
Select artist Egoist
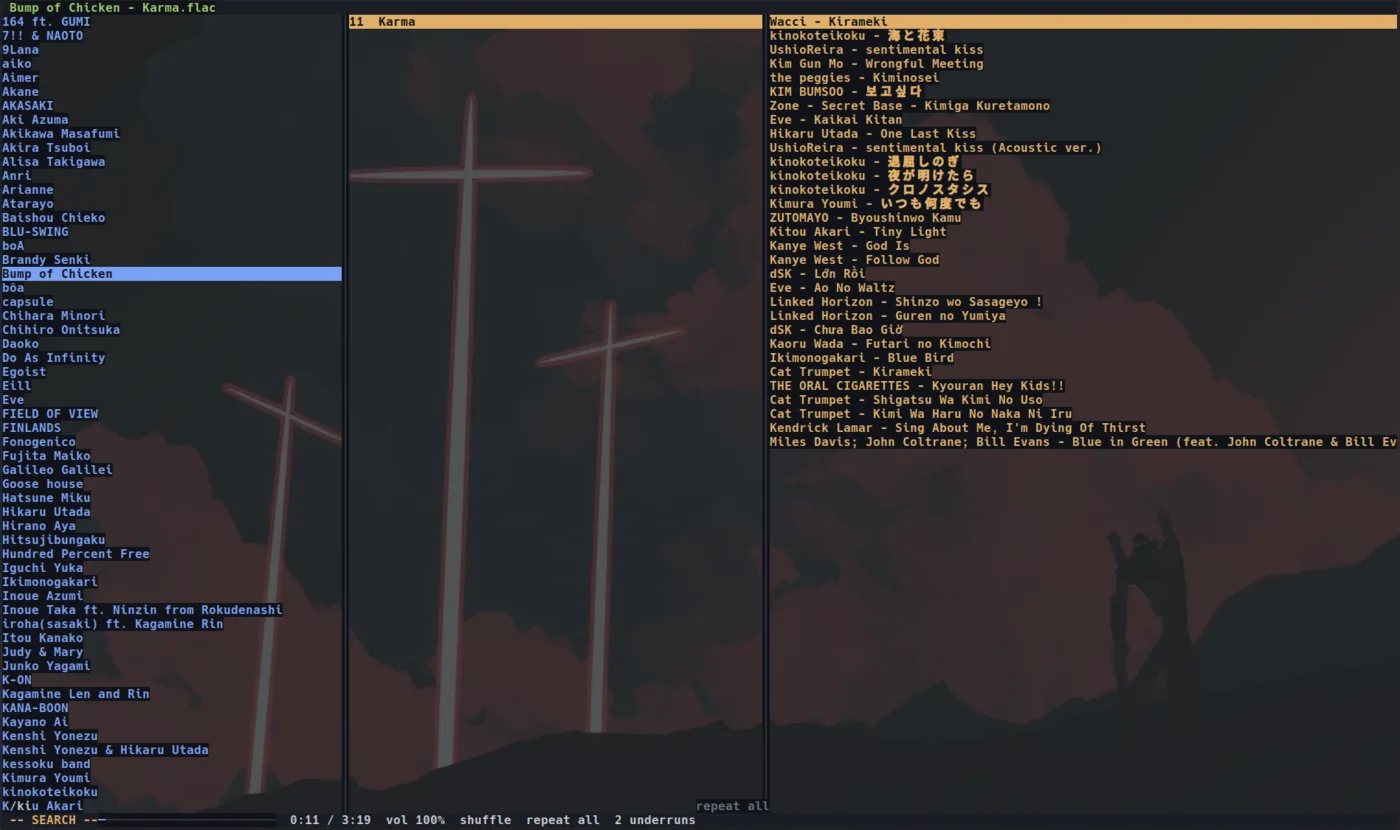coord(24,371)
